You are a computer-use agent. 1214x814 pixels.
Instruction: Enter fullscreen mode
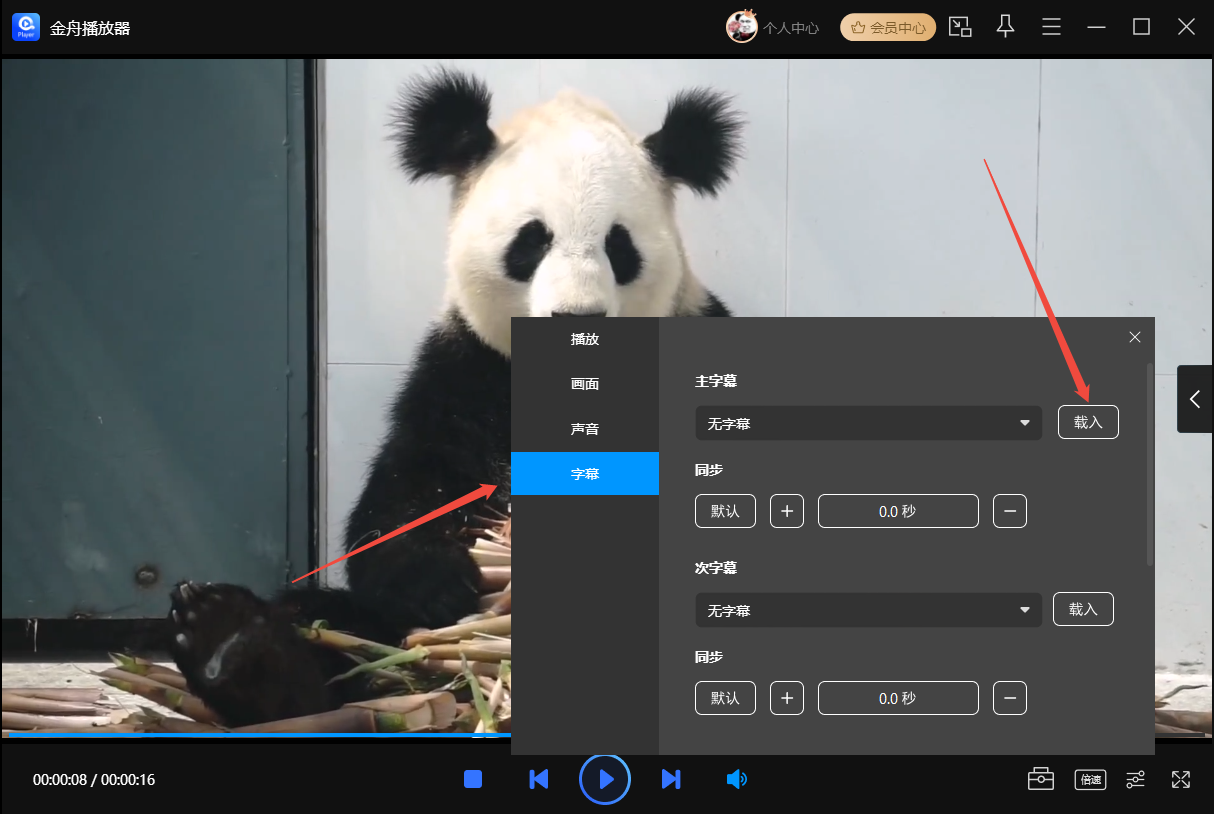[1181, 779]
